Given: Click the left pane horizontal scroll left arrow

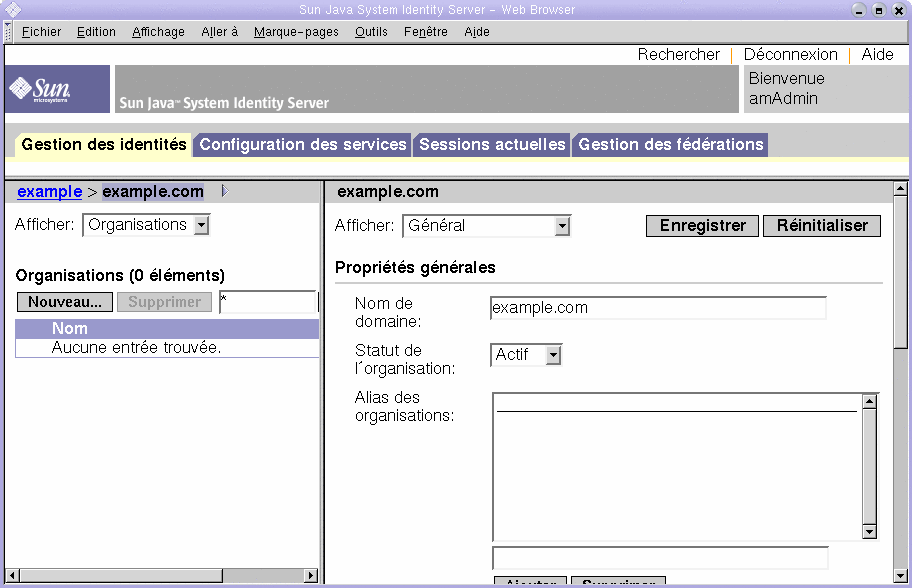Looking at the screenshot, I should 12,576.
